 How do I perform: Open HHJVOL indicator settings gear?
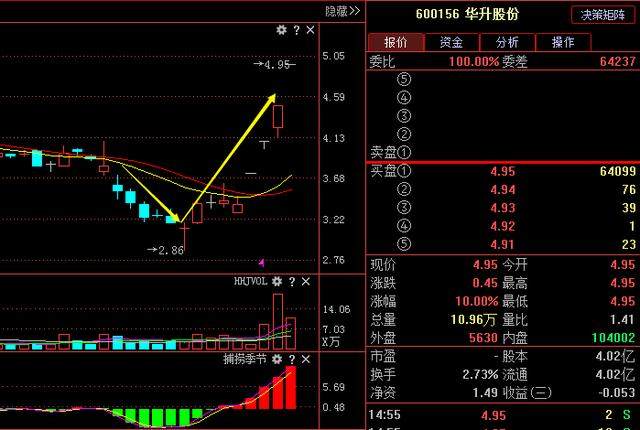277,281
